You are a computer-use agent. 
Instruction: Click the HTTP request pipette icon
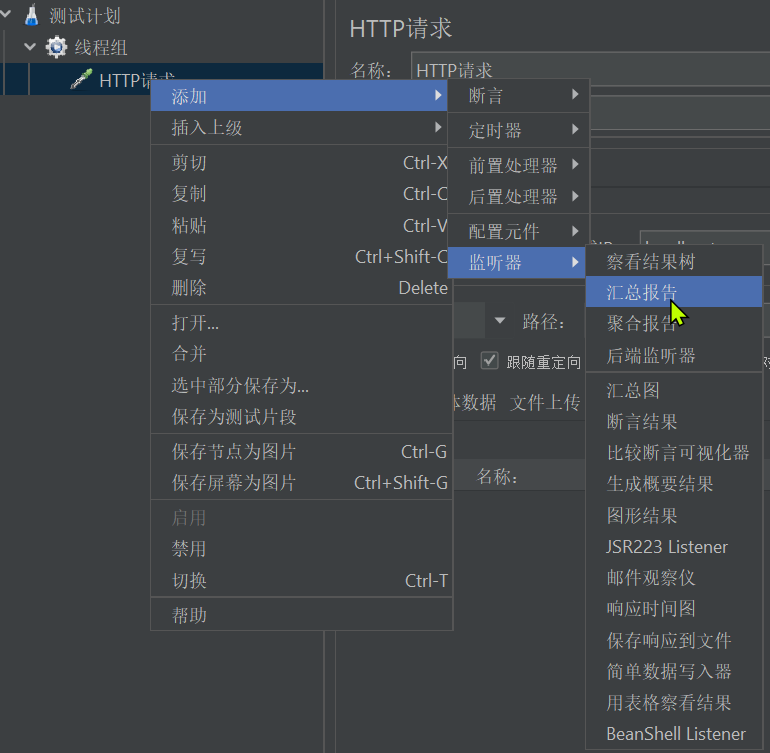click(81, 79)
